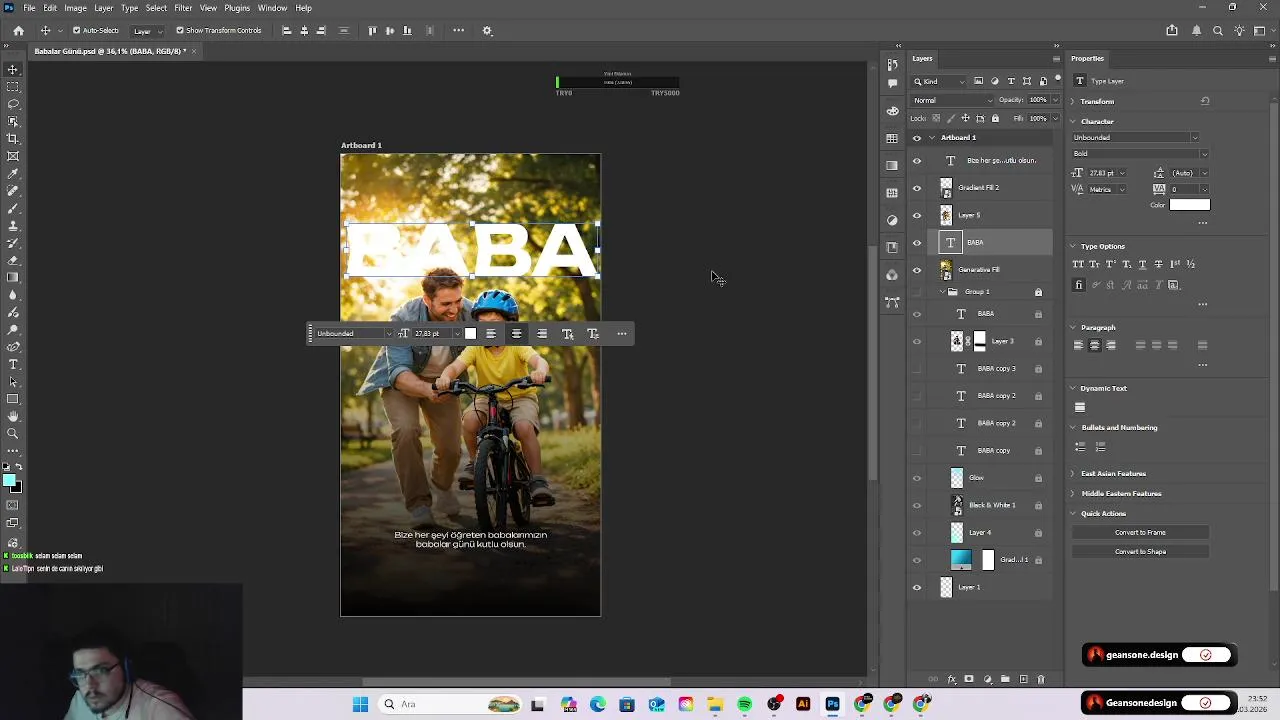Select the Crop tool
The image size is (1280, 720).
[x=13, y=138]
